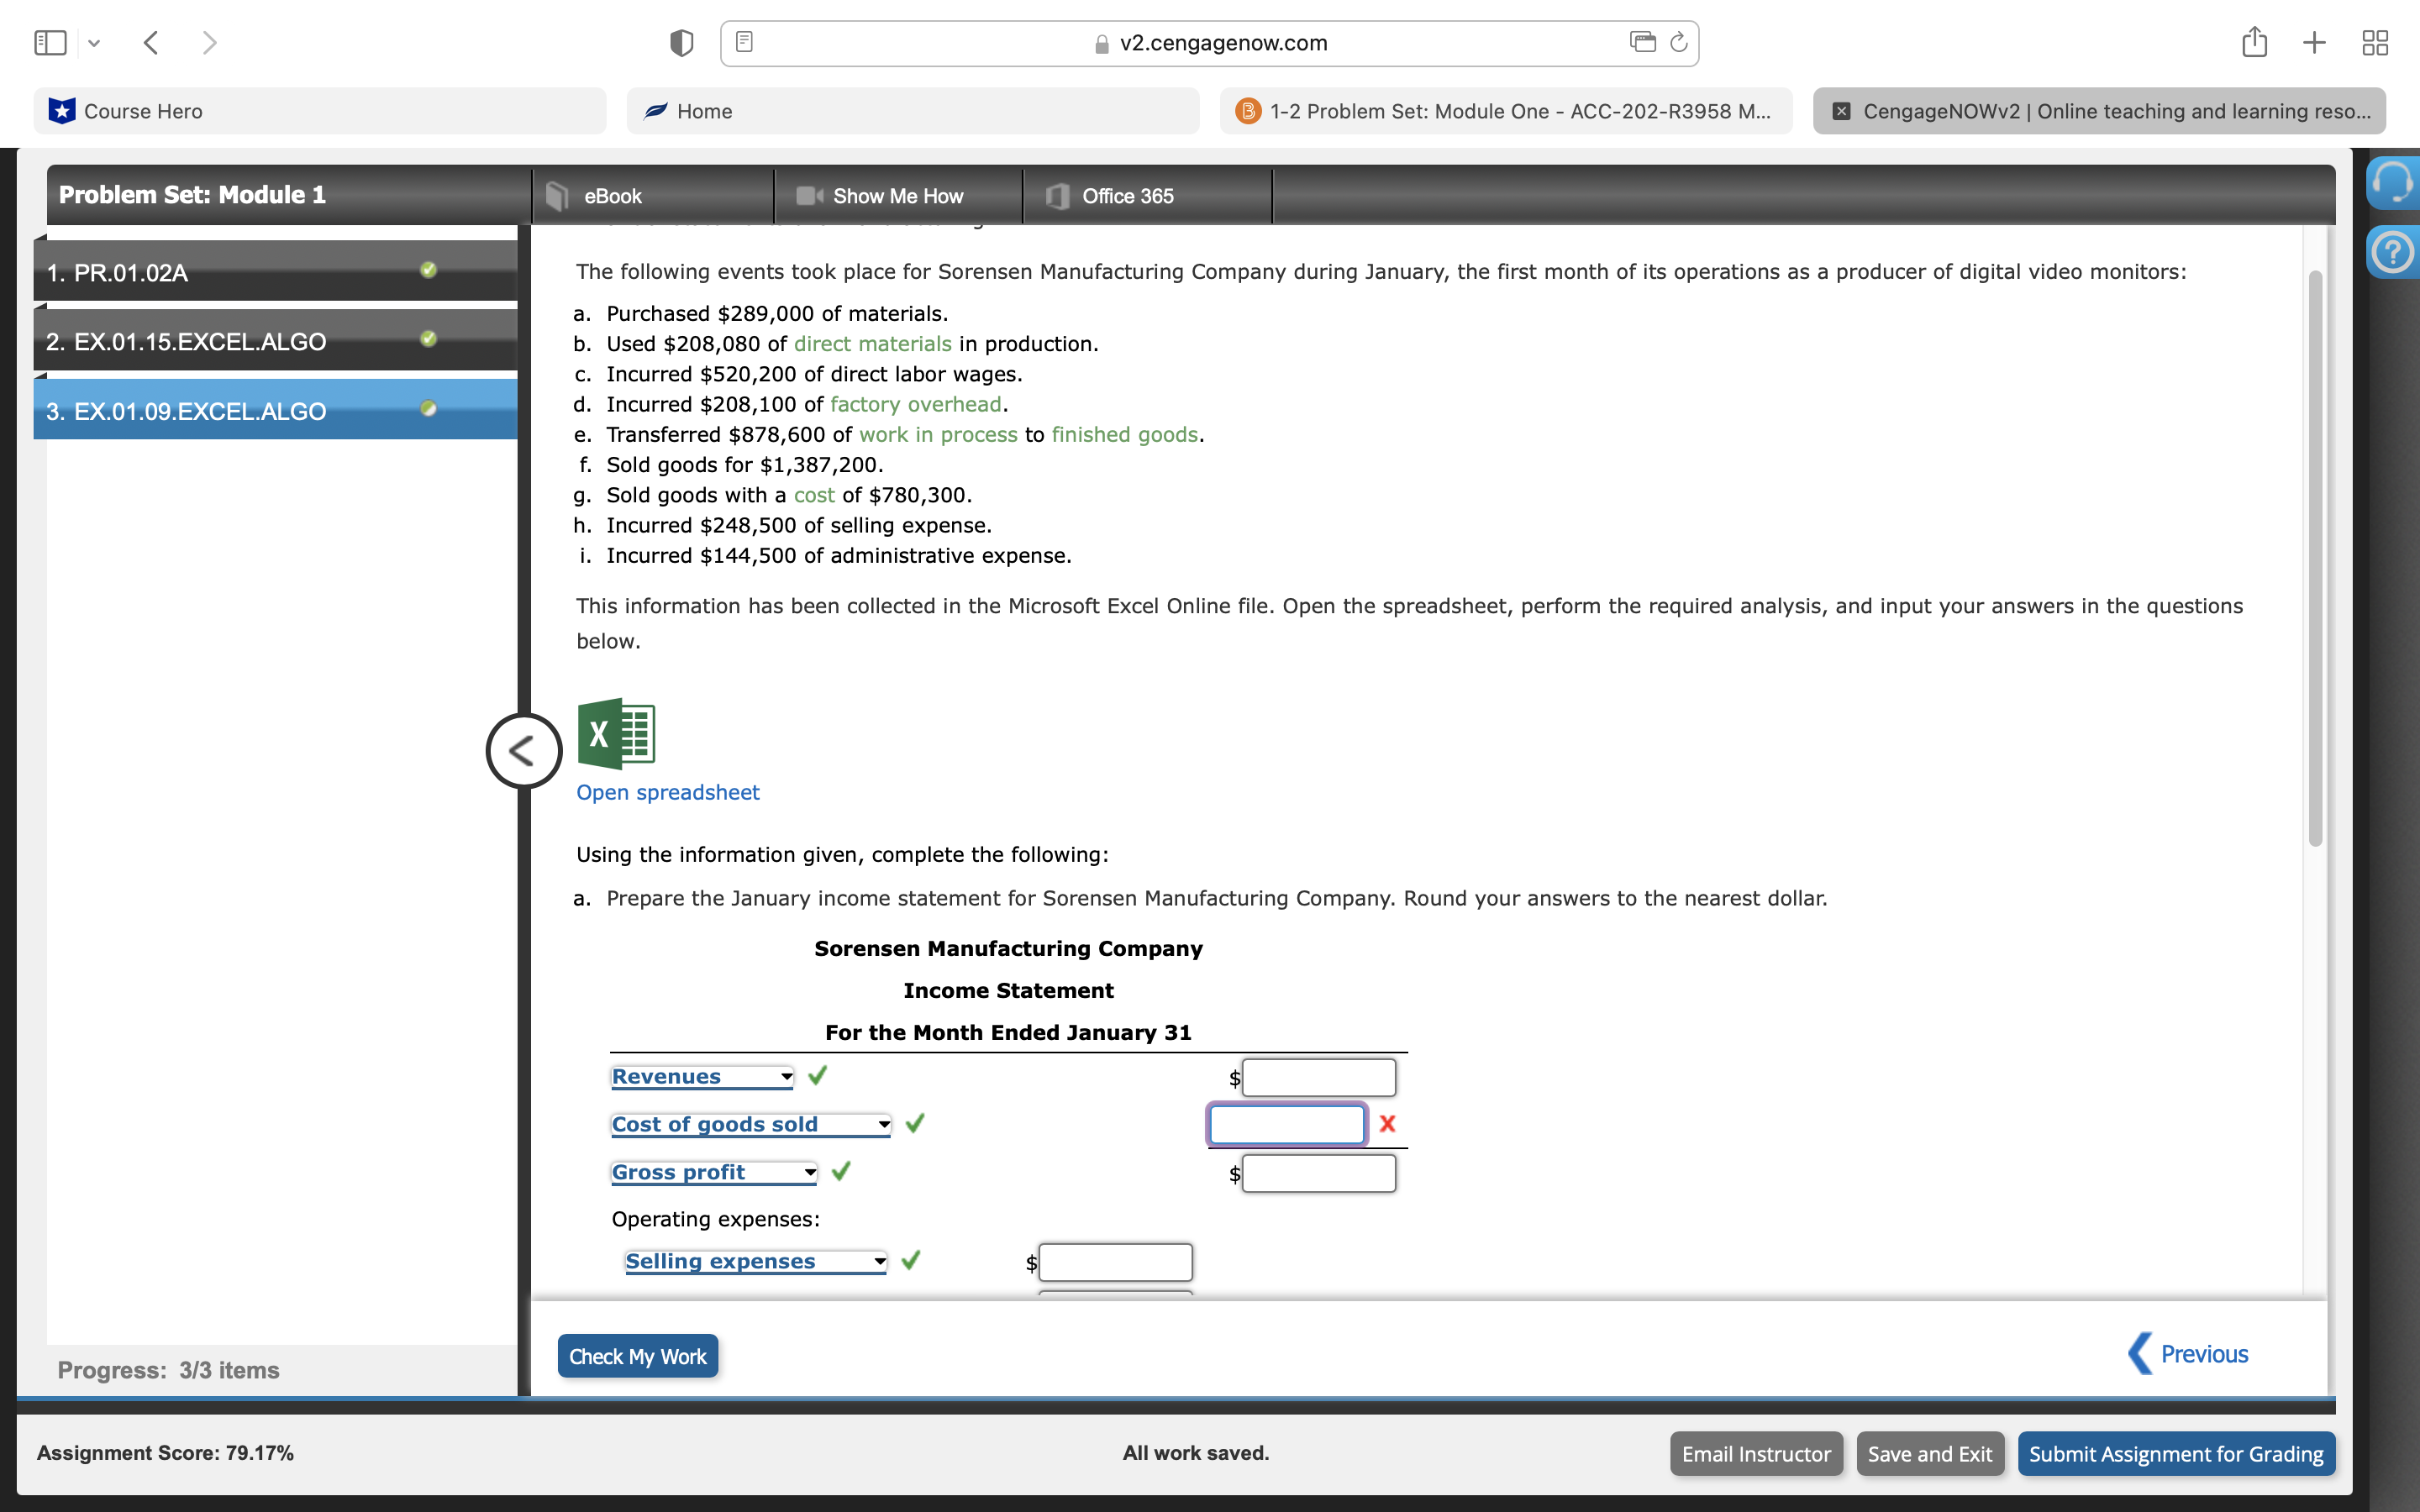The height and width of the screenshot is (1512, 2420).
Task: Open the Selling expenses dropdown
Action: pyautogui.click(x=755, y=1262)
